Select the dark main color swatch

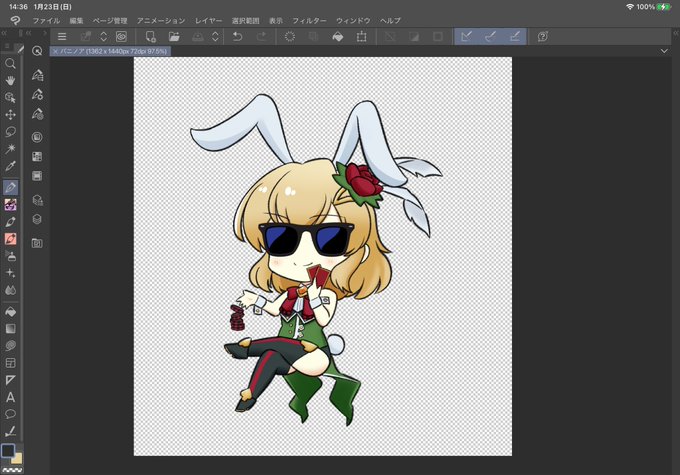8,450
